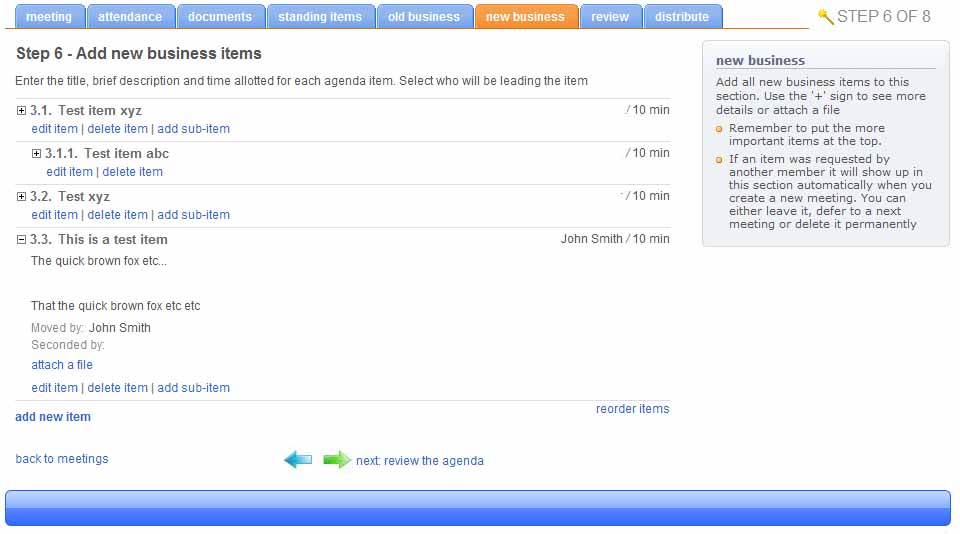Switch to the review tab

pos(610,17)
